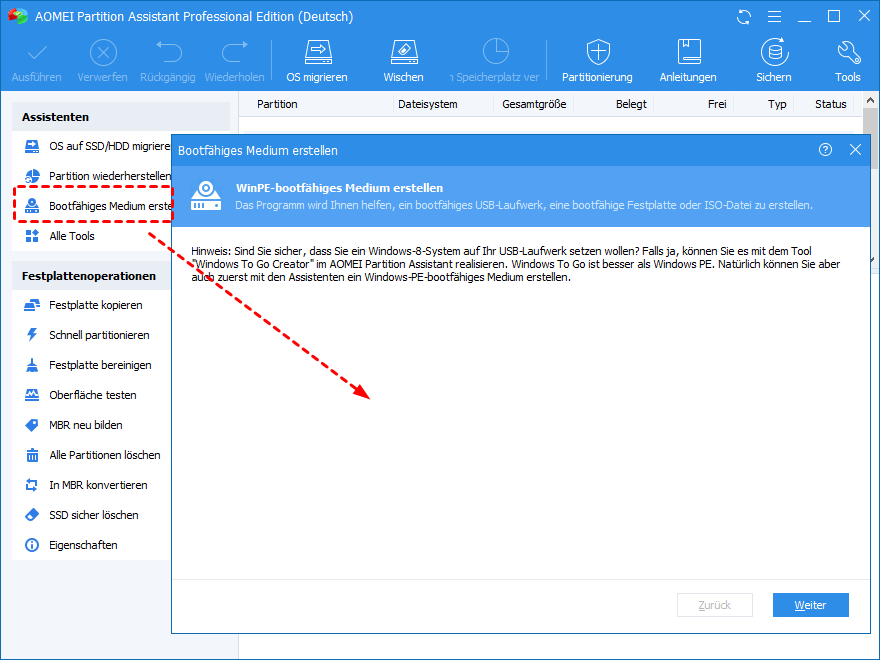The height and width of the screenshot is (660, 880).
Task: Click the Dateisystem column header
Action: (428, 104)
